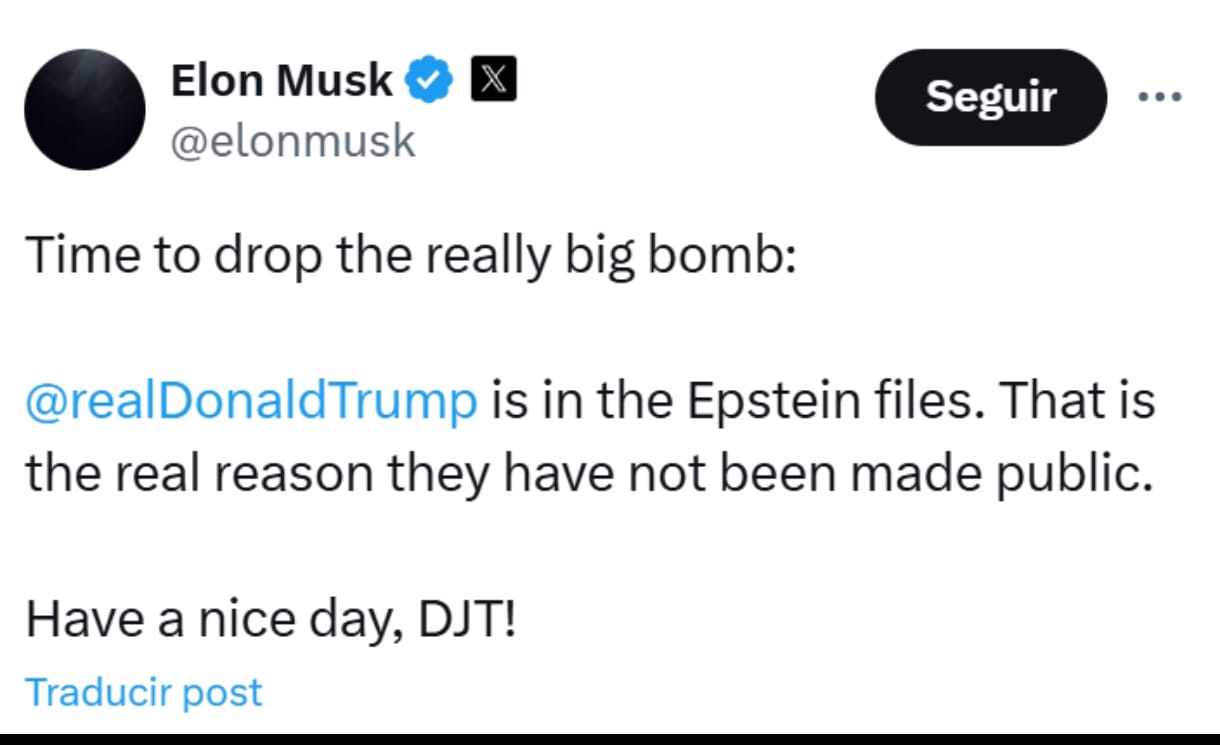Click the X affiliation badge beside name
Viewport: 1220px width, 745px height.
click(x=494, y=80)
